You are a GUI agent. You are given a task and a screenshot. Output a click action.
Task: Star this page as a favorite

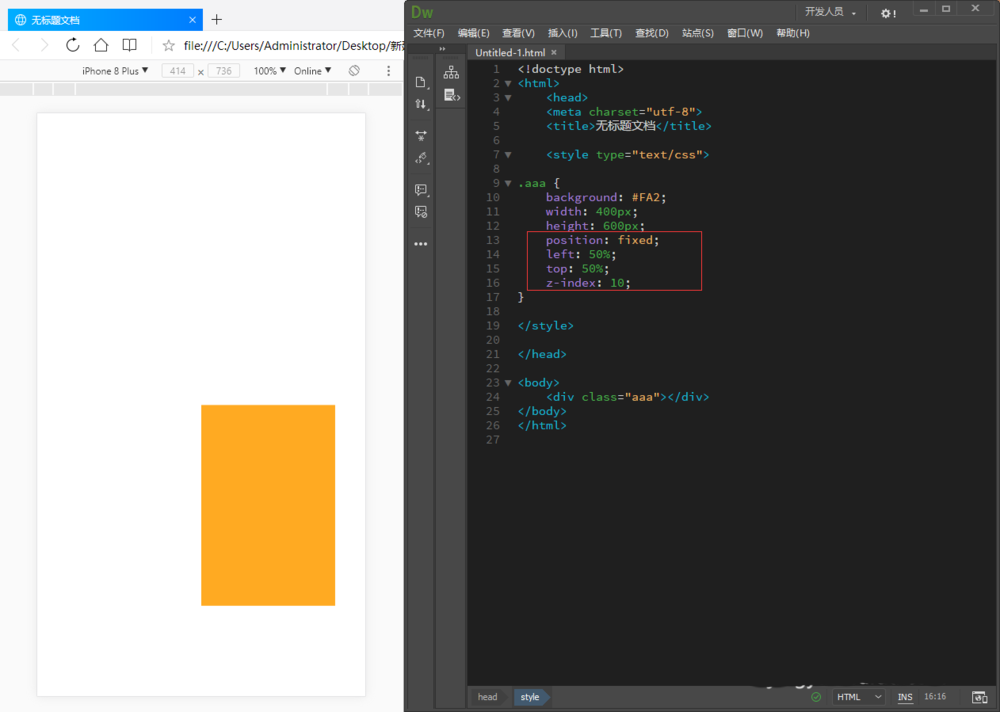(x=168, y=45)
